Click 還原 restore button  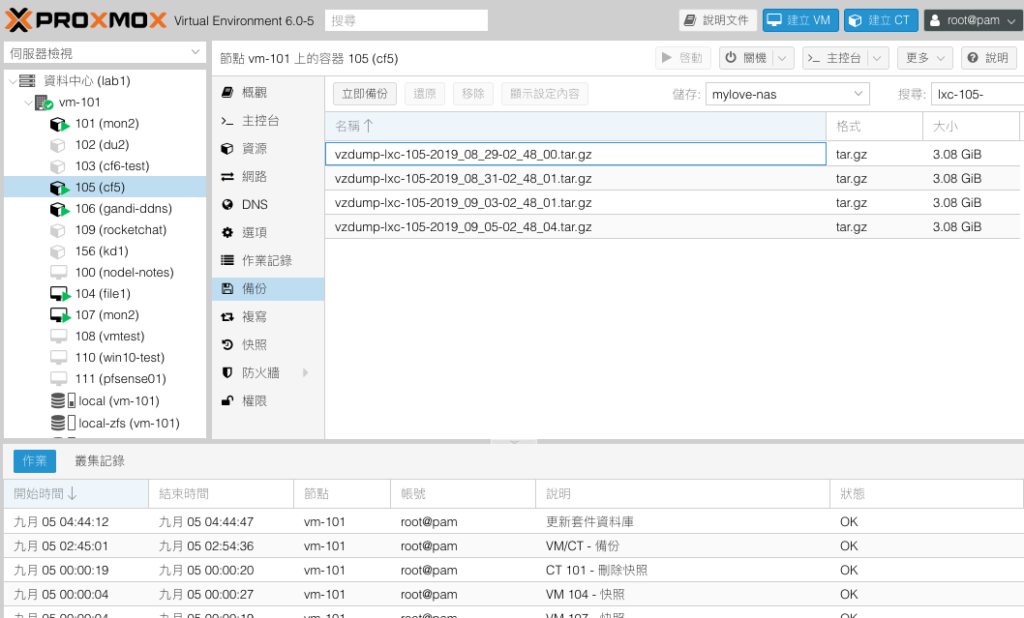[424, 94]
